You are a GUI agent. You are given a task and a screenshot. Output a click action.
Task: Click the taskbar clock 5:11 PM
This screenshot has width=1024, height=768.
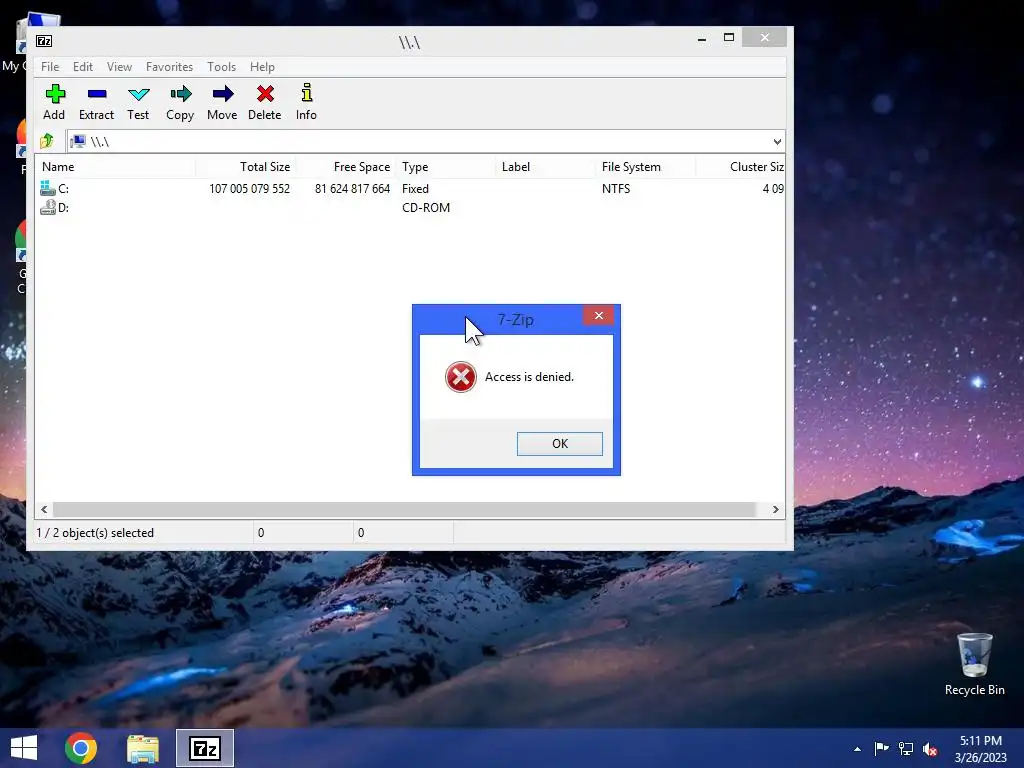pos(980,749)
